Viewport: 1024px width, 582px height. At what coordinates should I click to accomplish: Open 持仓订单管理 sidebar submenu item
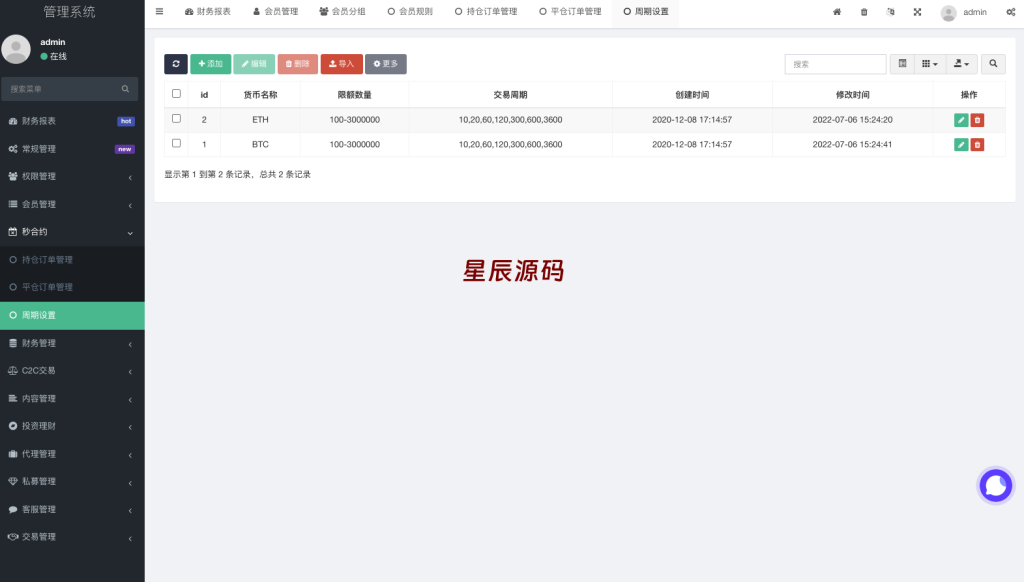click(x=72, y=260)
